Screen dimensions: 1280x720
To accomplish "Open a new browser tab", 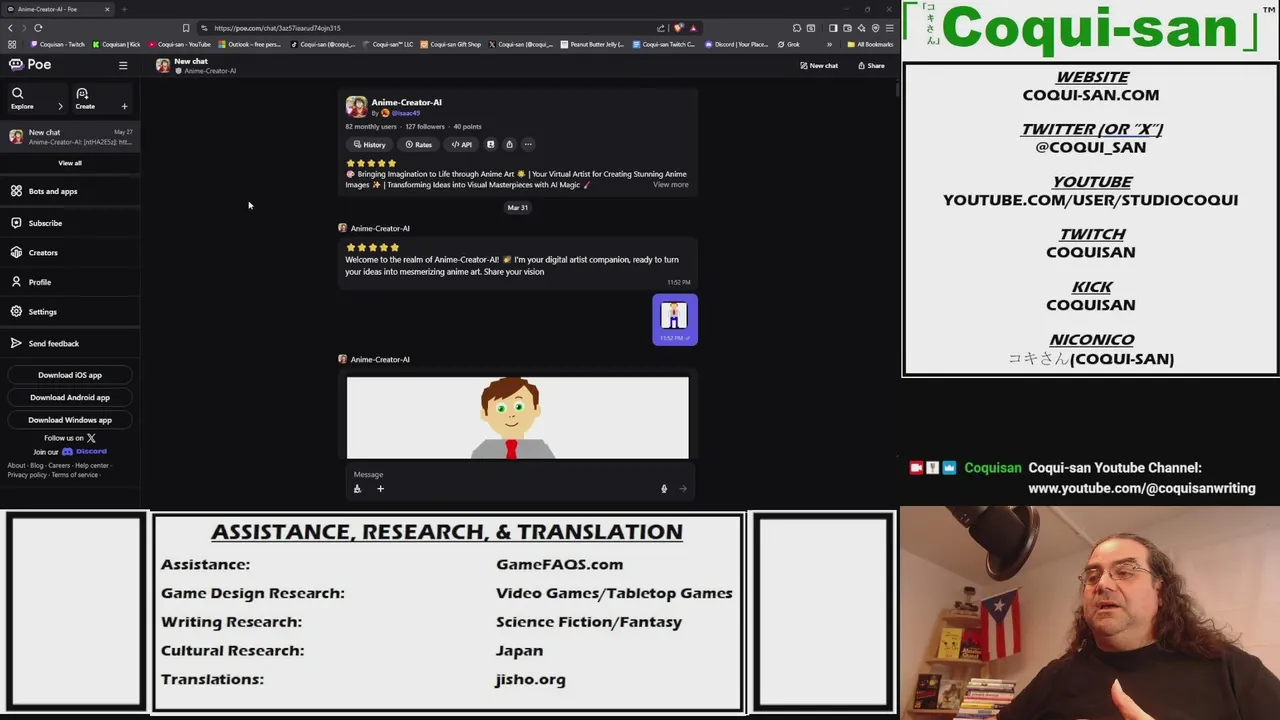I will [x=124, y=9].
